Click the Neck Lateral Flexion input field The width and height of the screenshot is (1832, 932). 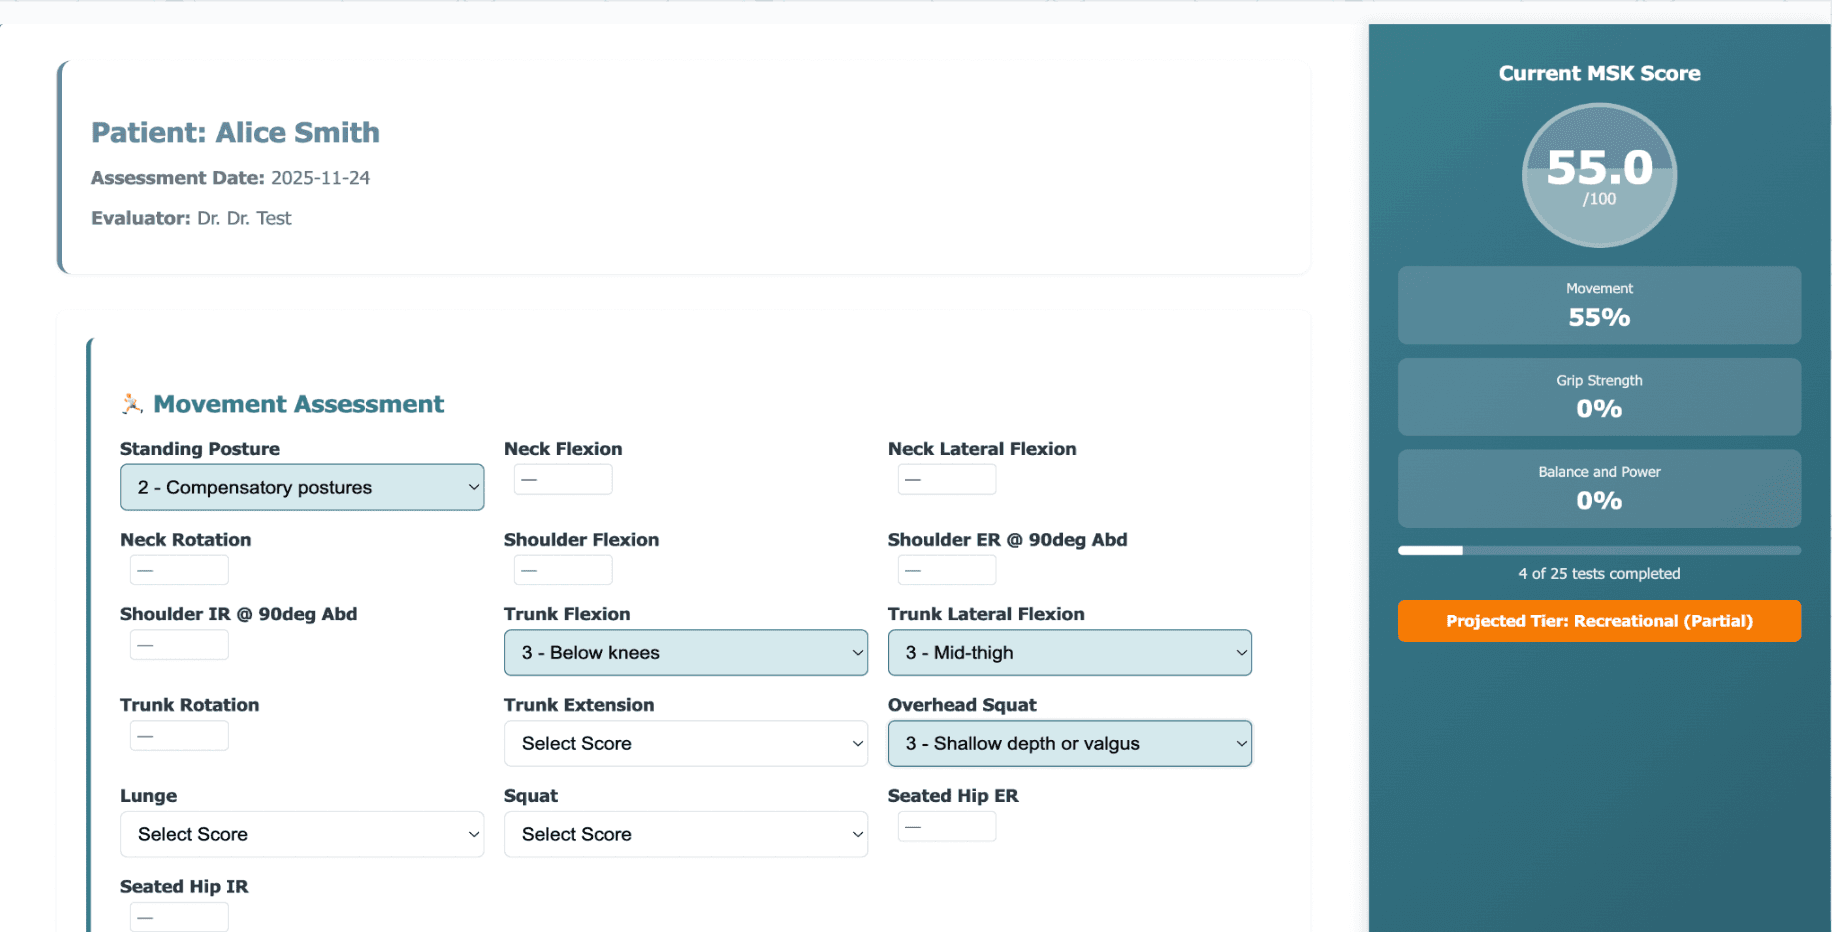point(946,480)
